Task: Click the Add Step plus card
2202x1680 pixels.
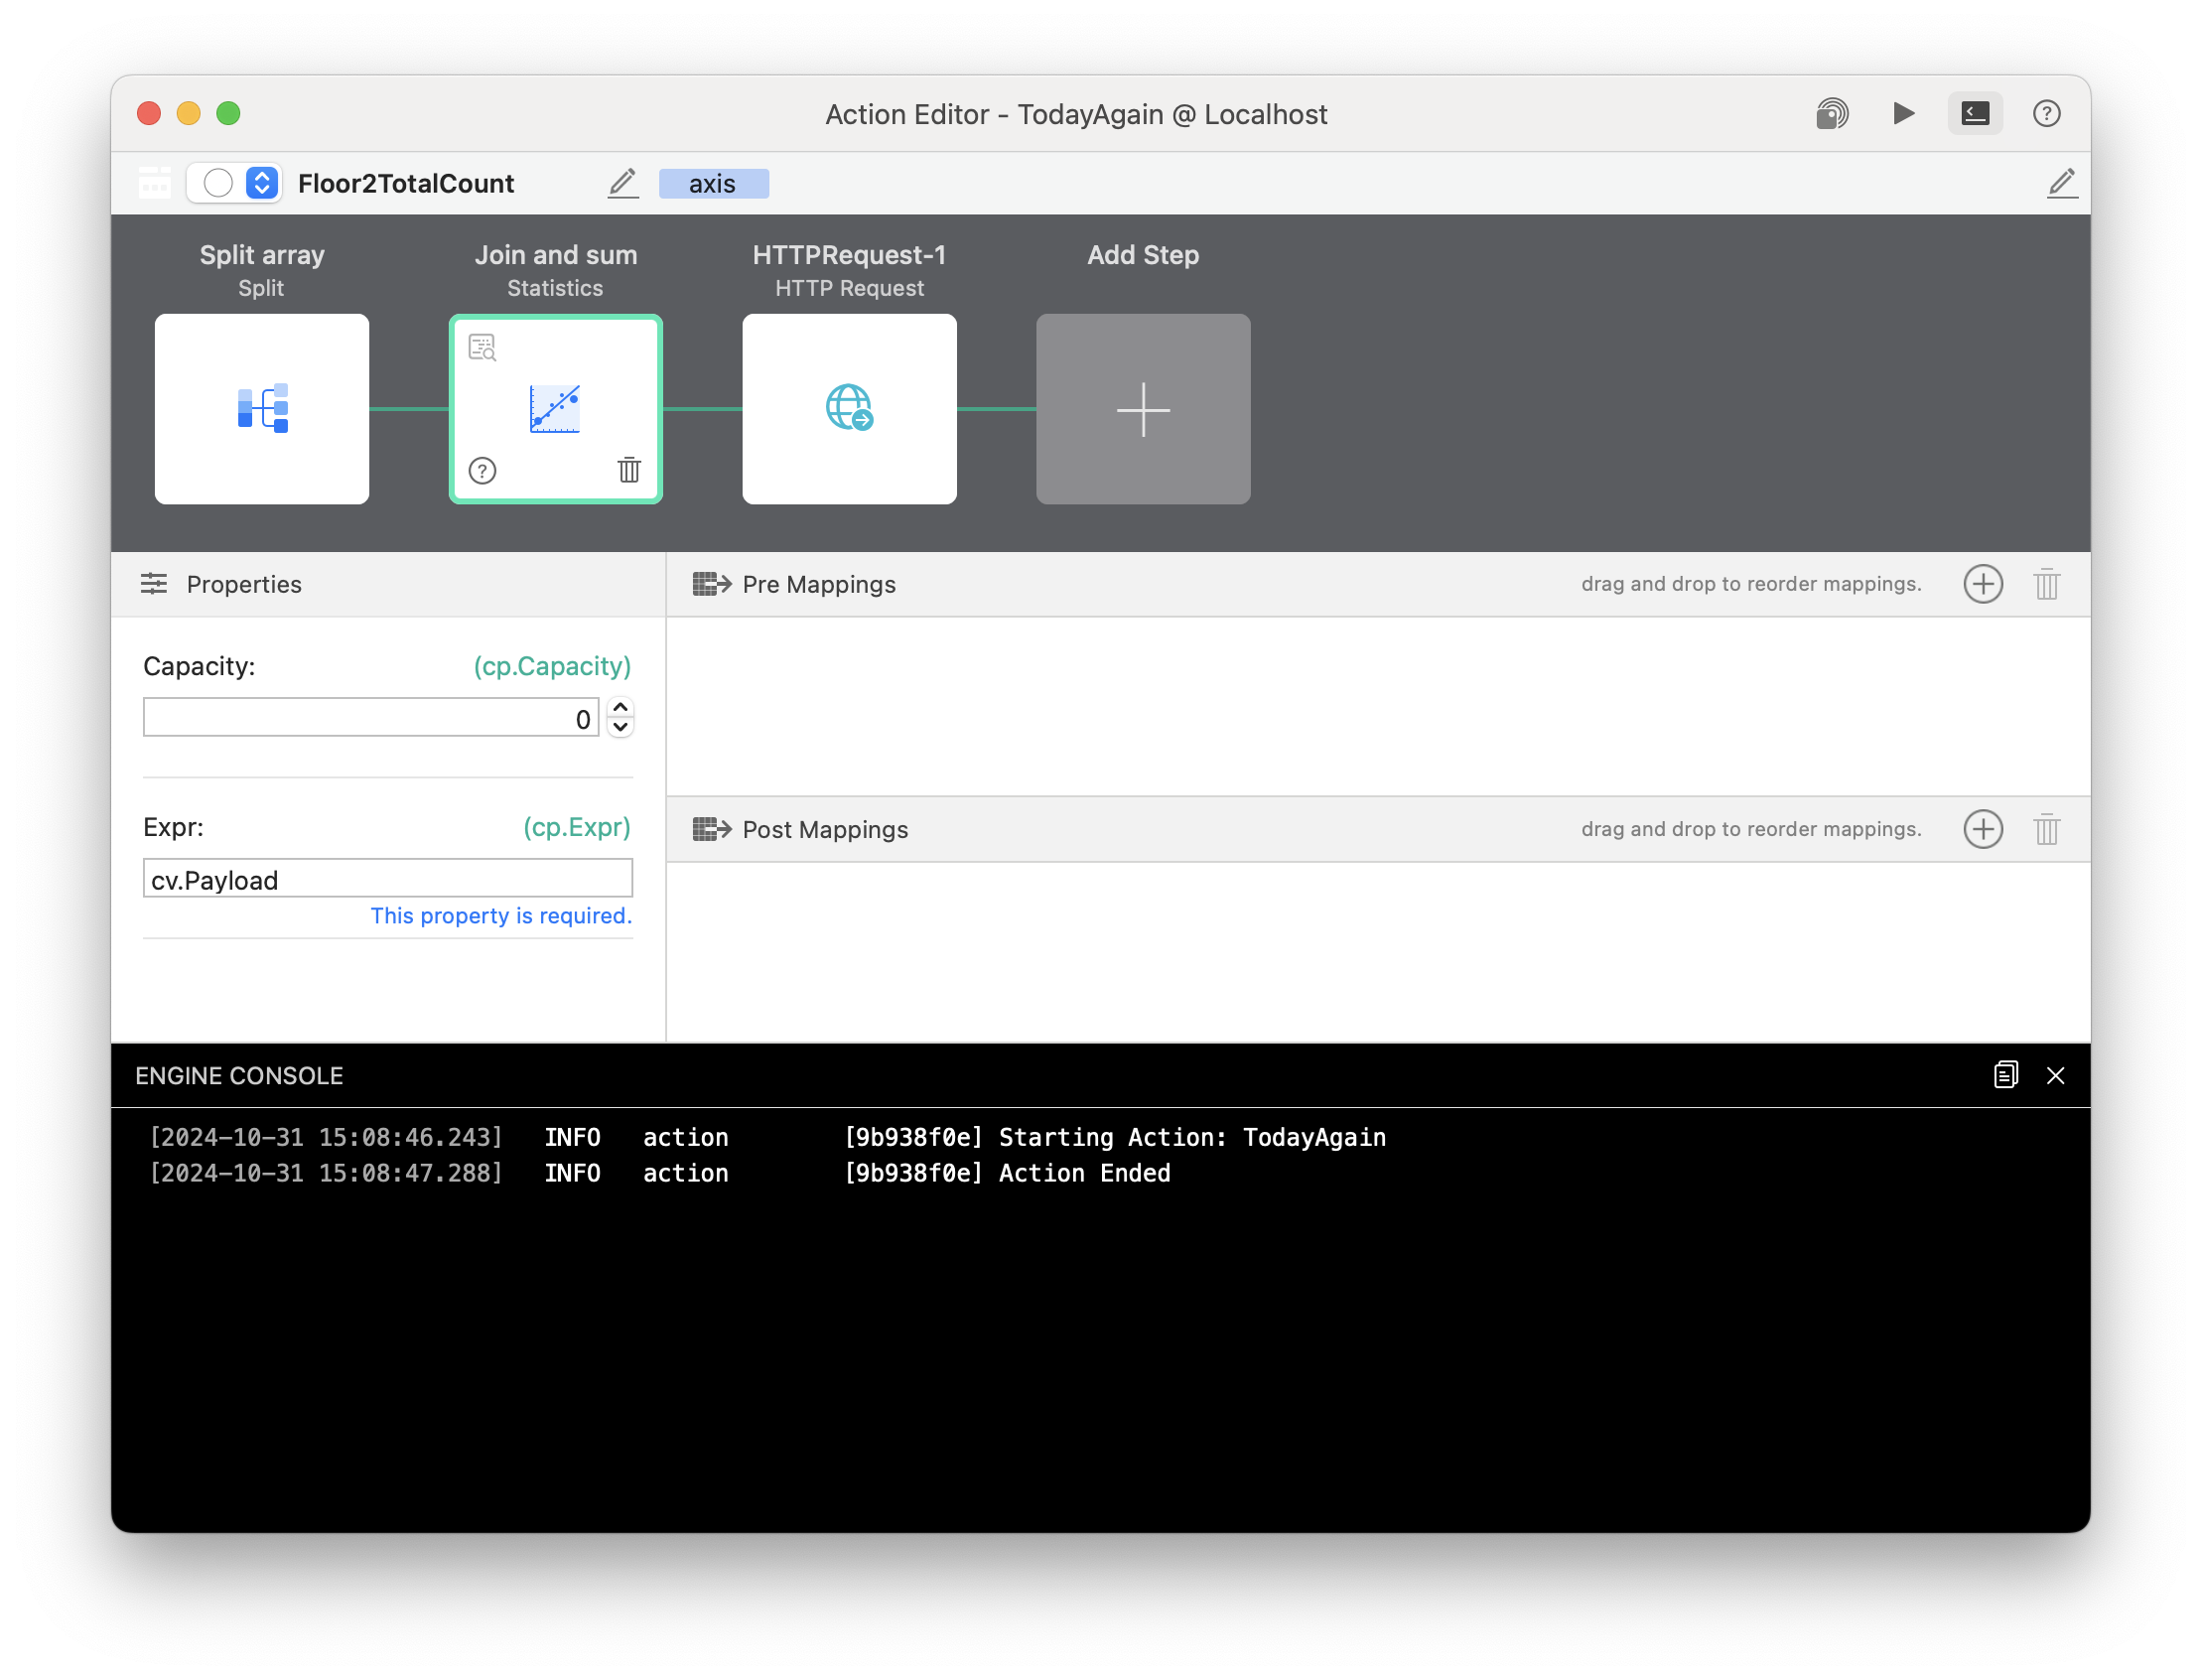Action: [1143, 409]
